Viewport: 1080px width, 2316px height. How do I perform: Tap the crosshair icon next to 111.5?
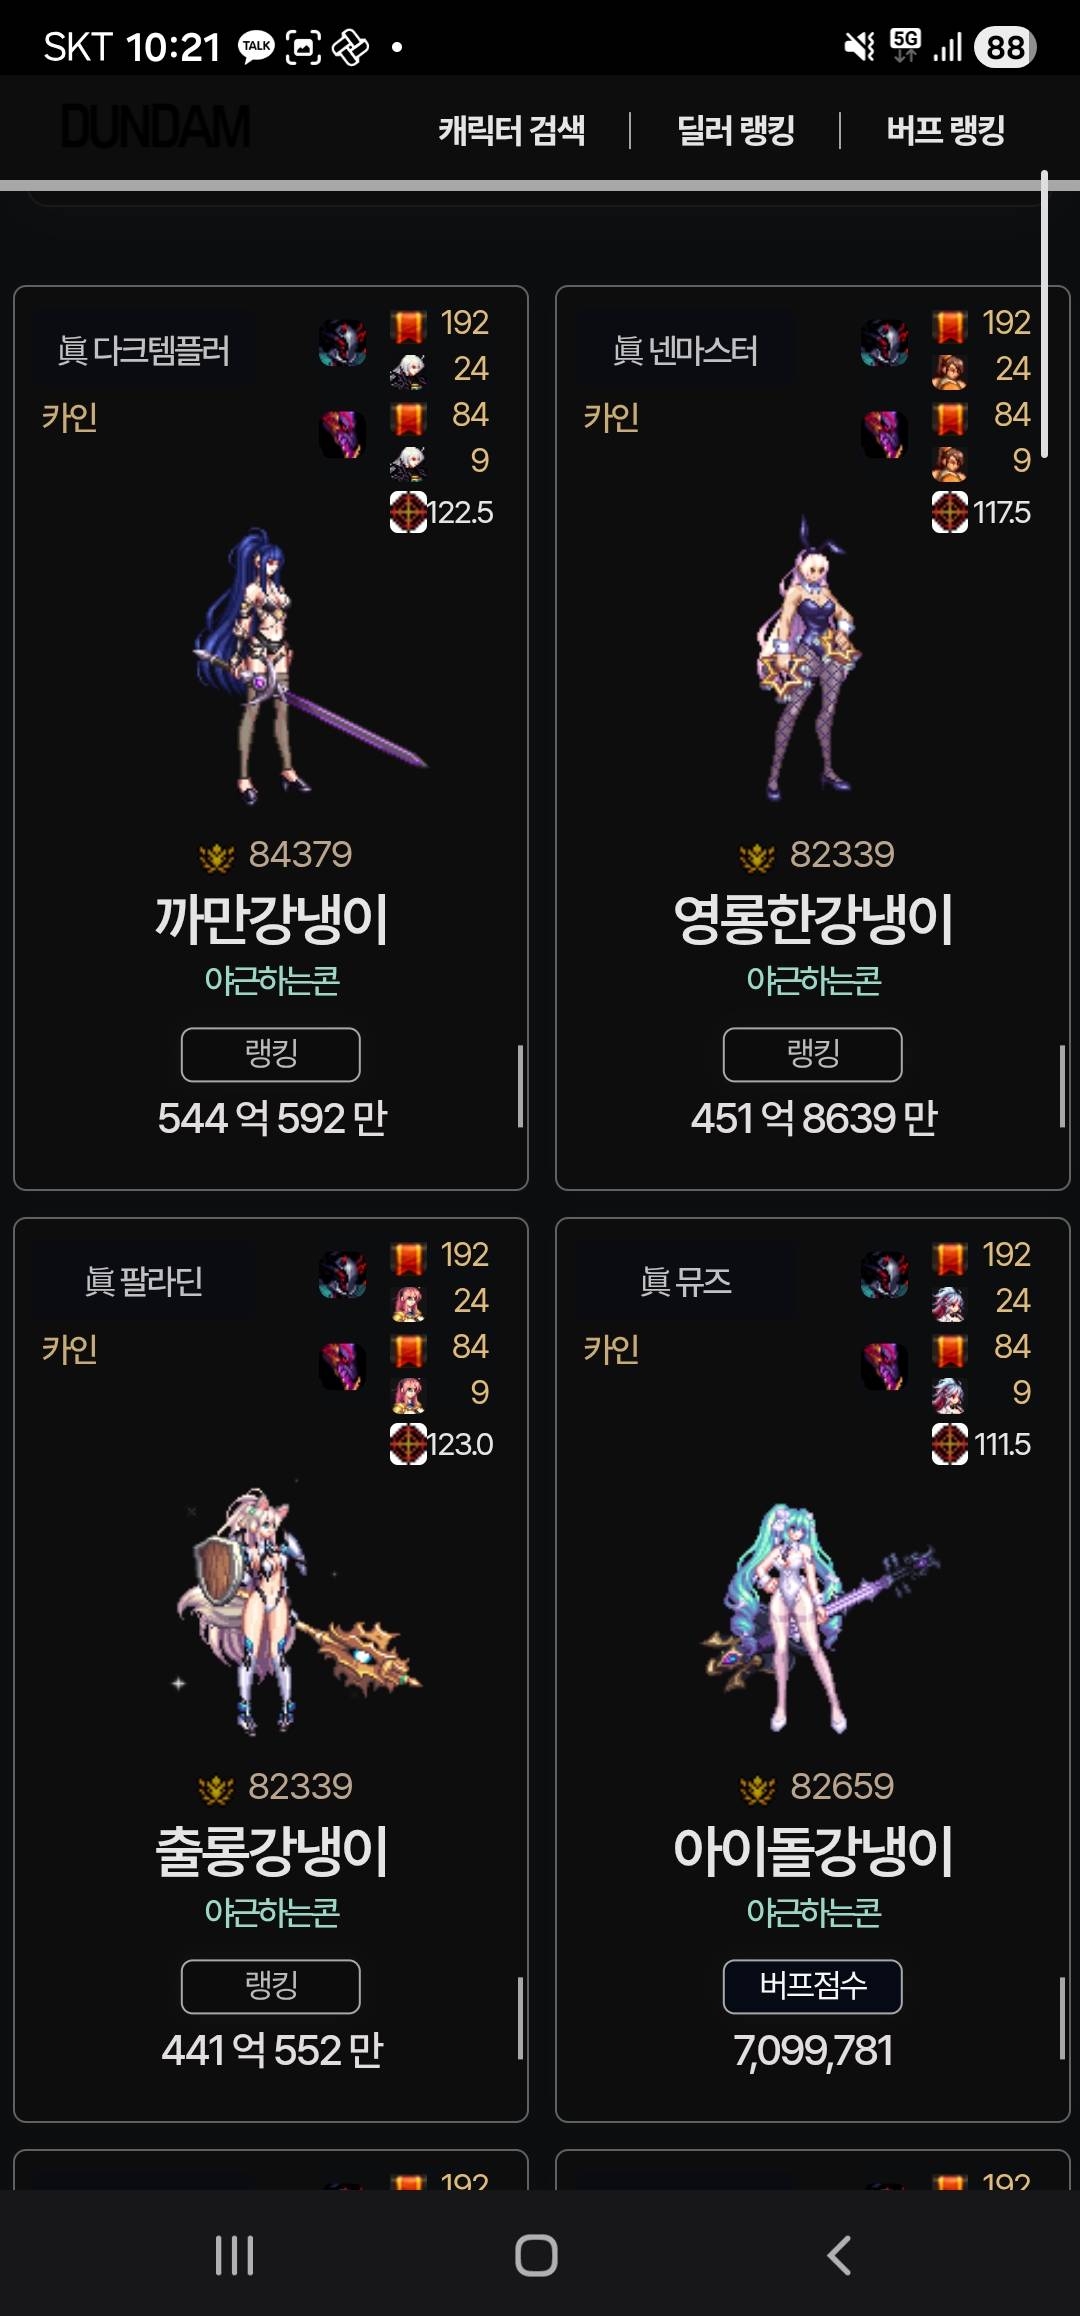(950, 1444)
